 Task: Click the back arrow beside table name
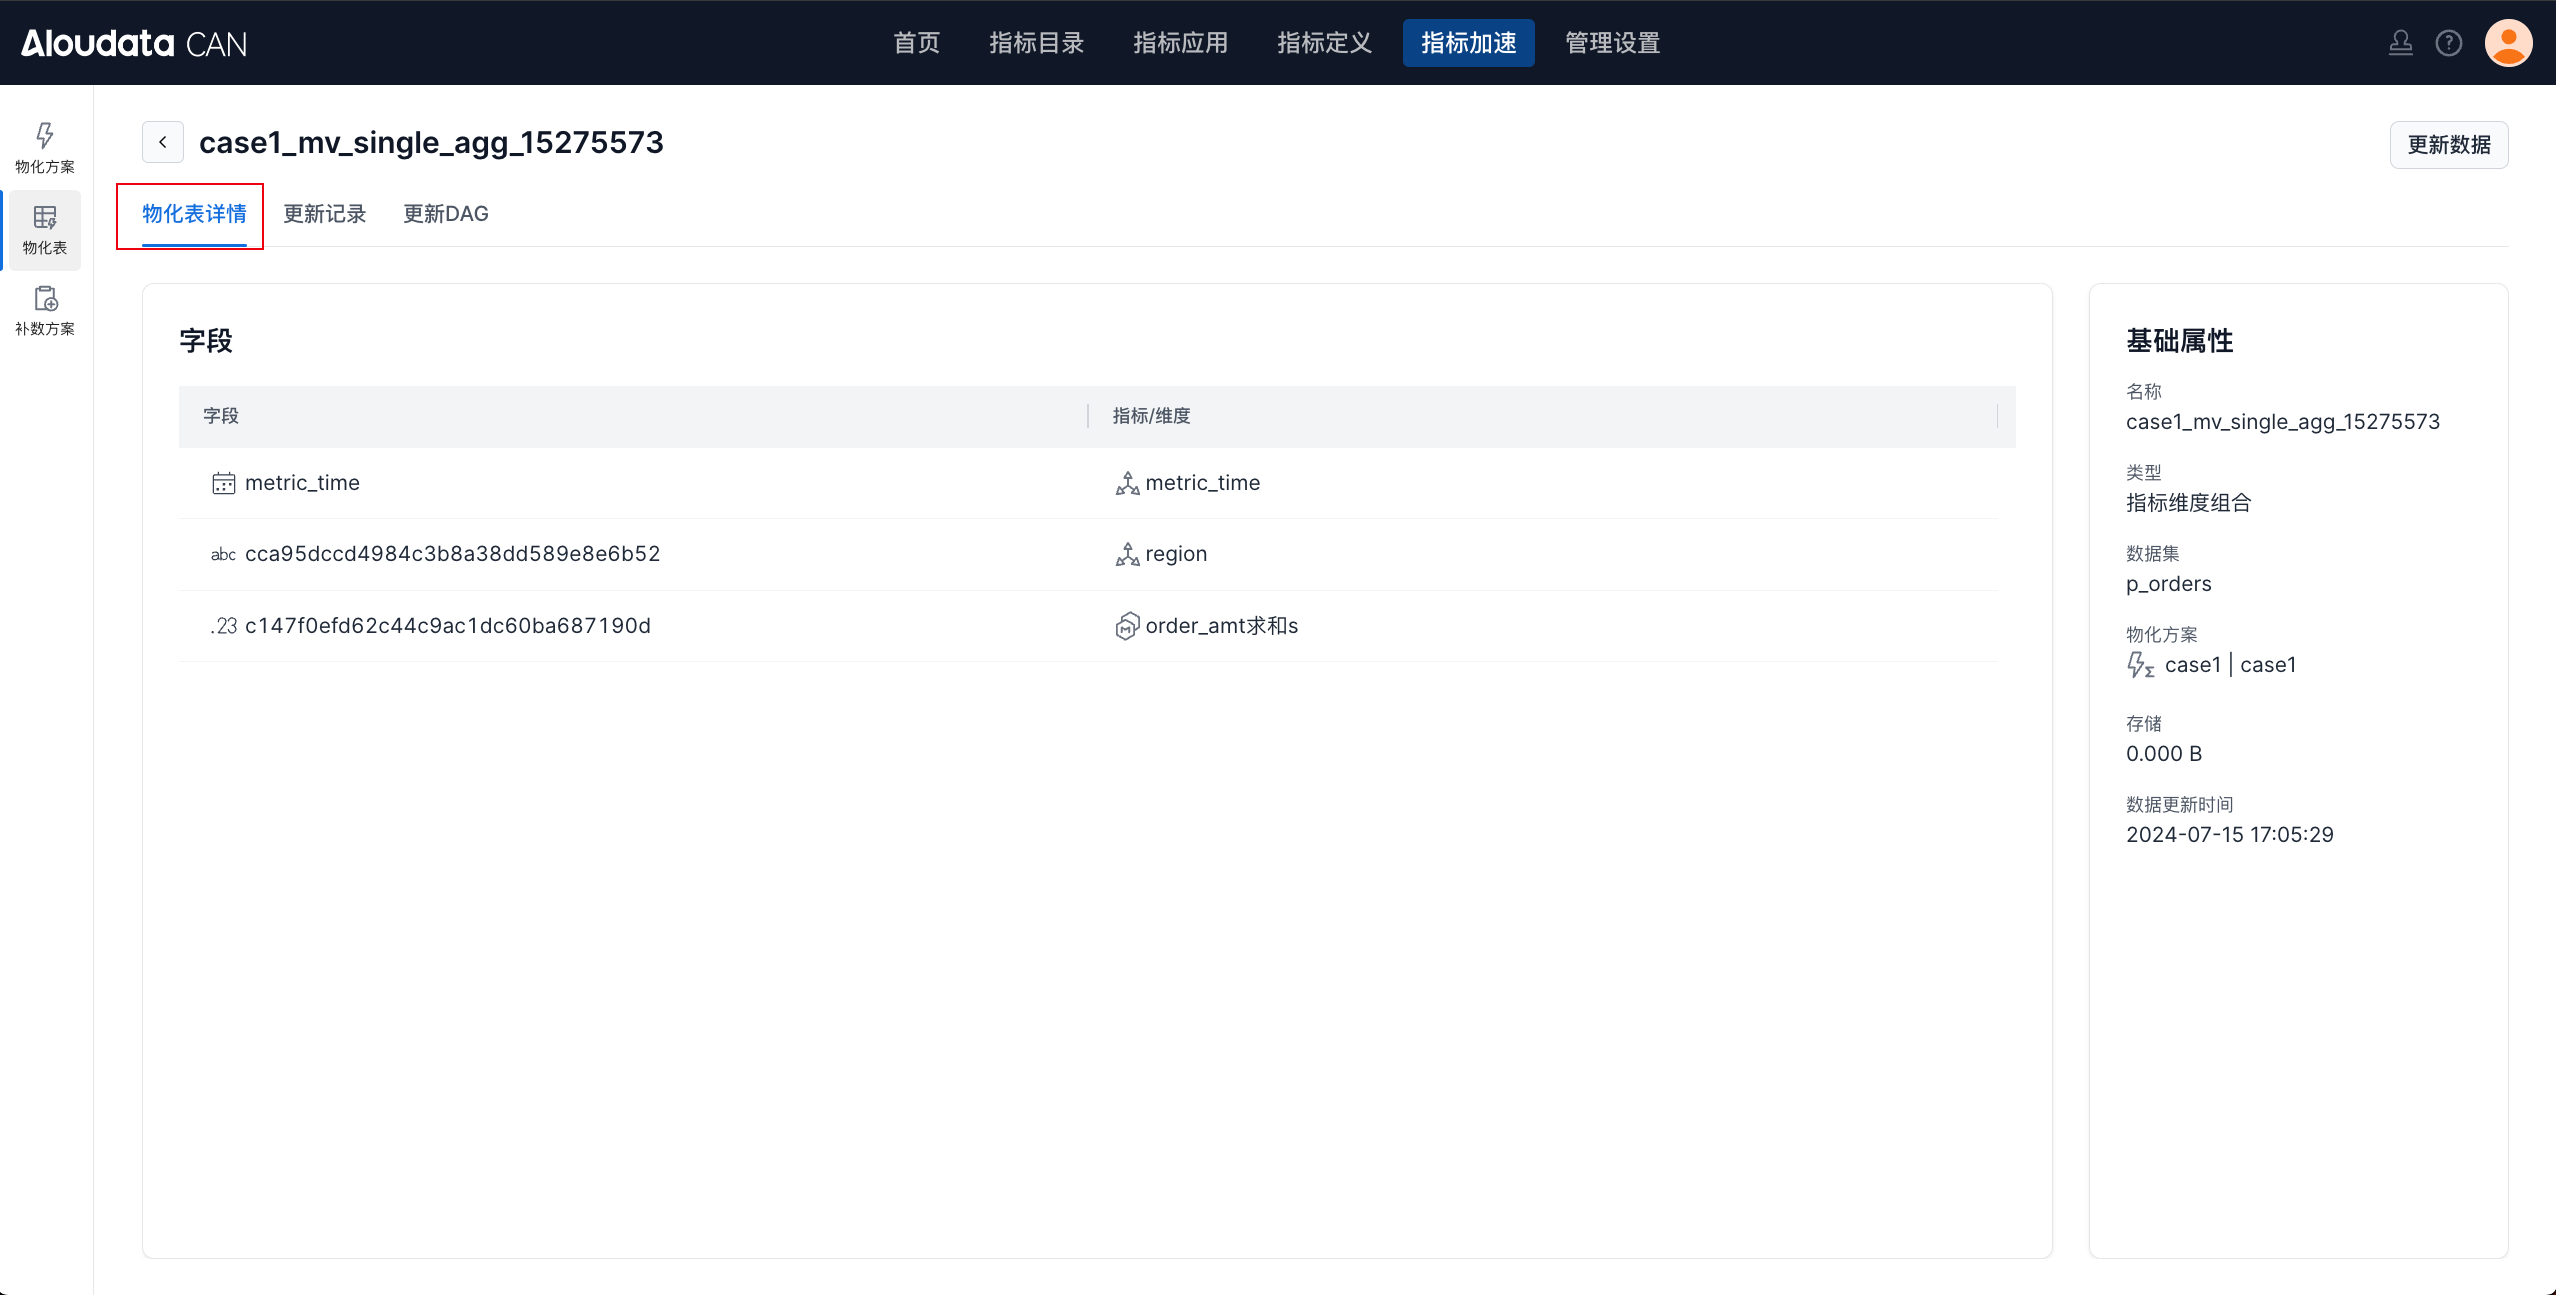[163, 143]
